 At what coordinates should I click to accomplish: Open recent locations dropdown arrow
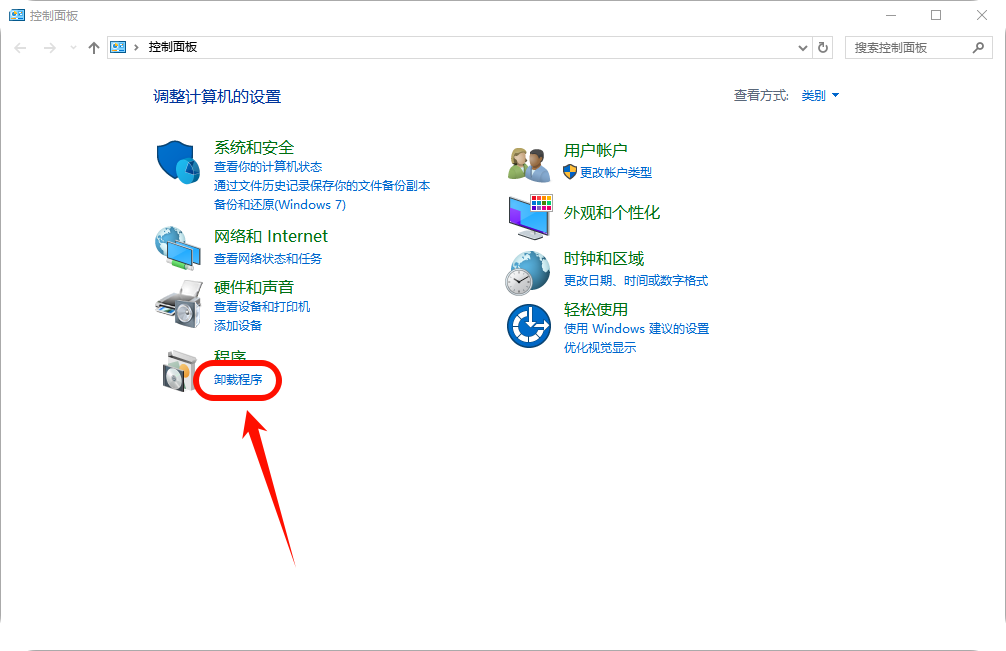tap(73, 47)
